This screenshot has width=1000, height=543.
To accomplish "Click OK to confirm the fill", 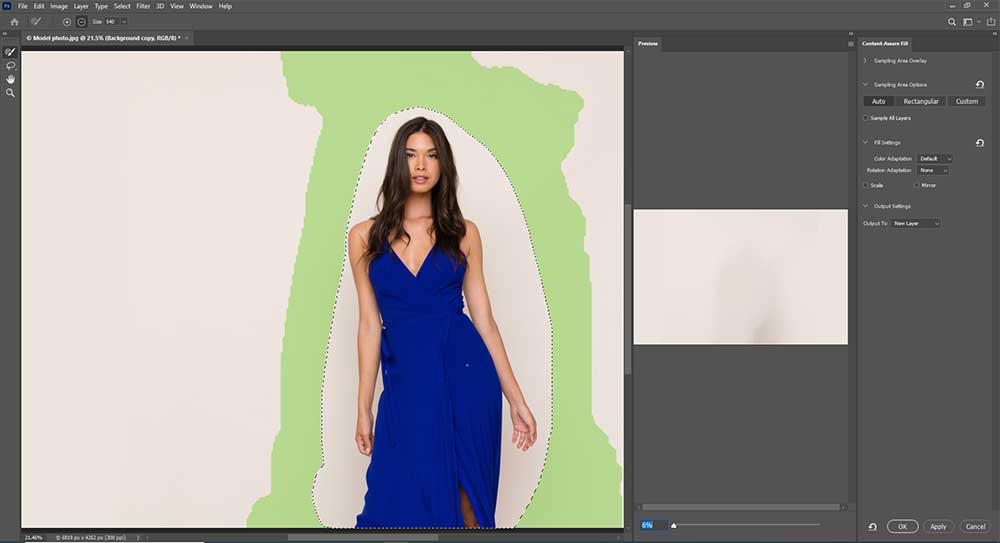I will click(902, 526).
